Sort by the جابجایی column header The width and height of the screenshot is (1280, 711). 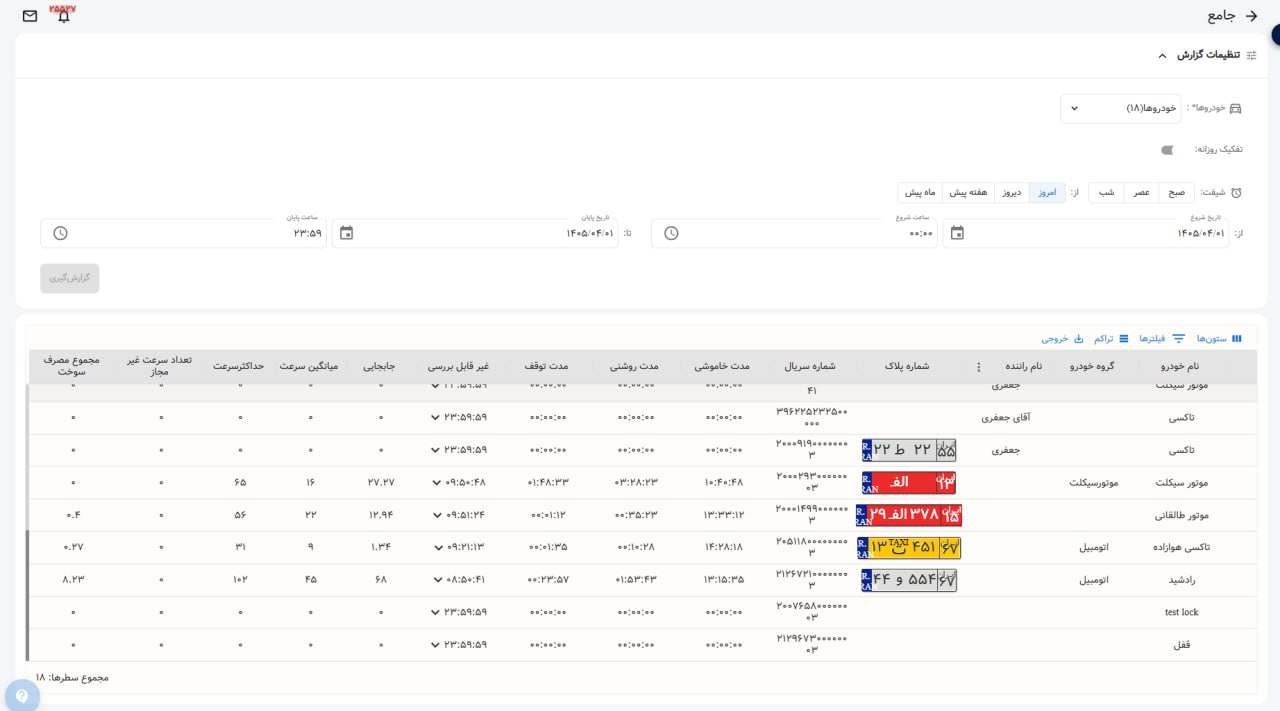(381, 366)
